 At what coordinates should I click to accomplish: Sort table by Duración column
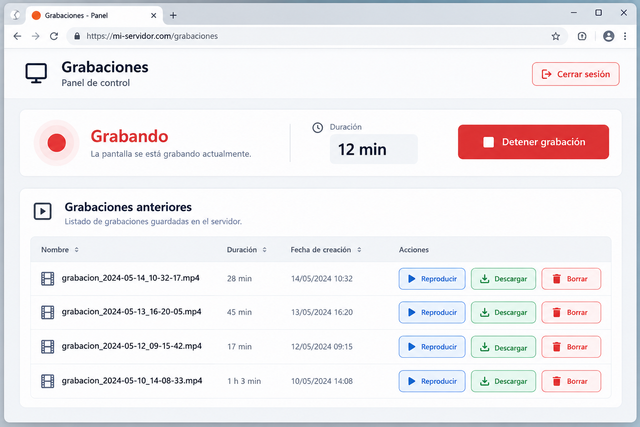click(247, 249)
